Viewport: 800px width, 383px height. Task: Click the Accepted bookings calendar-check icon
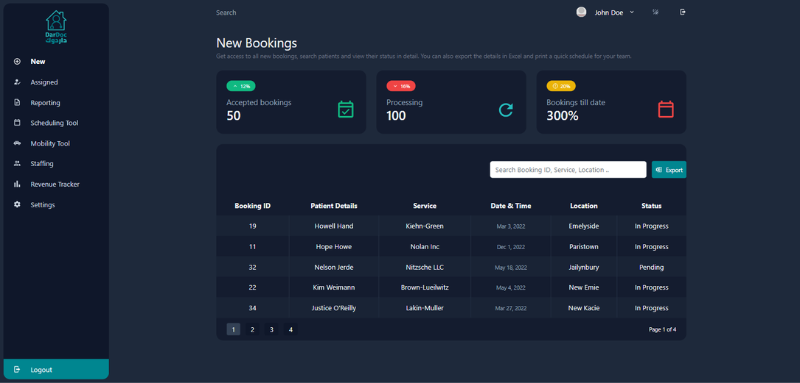pos(345,110)
